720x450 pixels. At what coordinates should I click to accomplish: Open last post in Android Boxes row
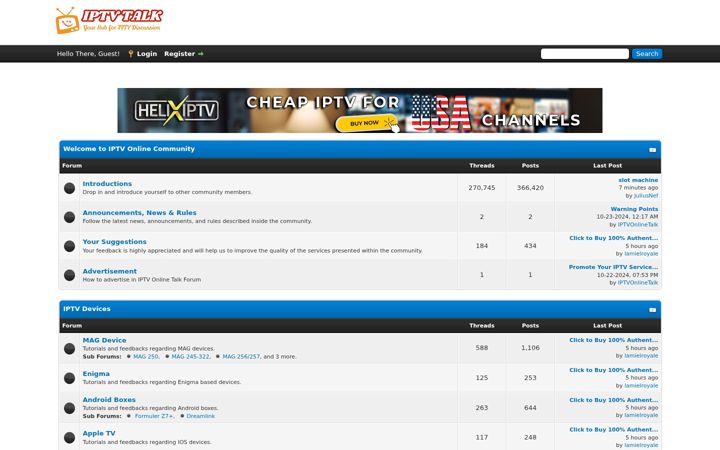click(613, 400)
